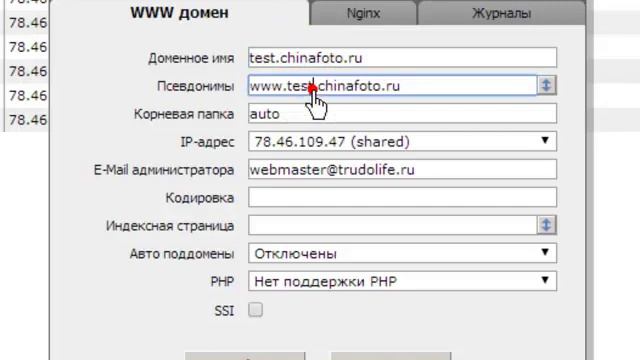640x360 pixels.
Task: Click the Корневая папка label
Action: click(x=184, y=114)
